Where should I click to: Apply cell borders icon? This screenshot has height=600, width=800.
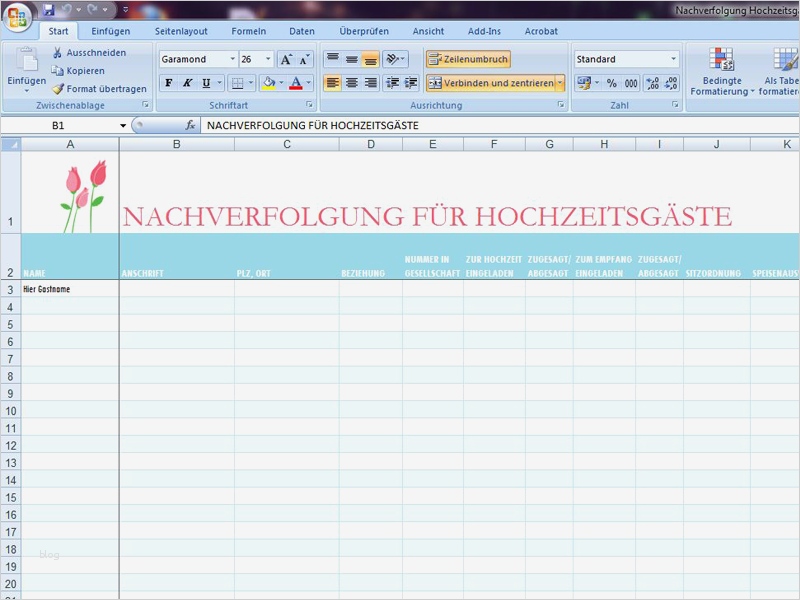coord(237,83)
